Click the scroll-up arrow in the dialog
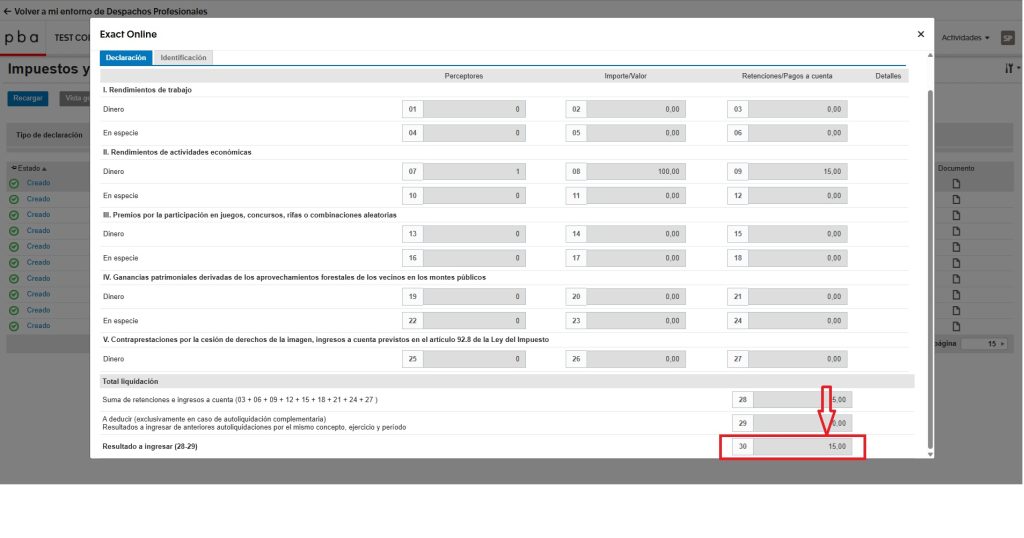This screenshot has height=538, width=1024. pos(930,55)
